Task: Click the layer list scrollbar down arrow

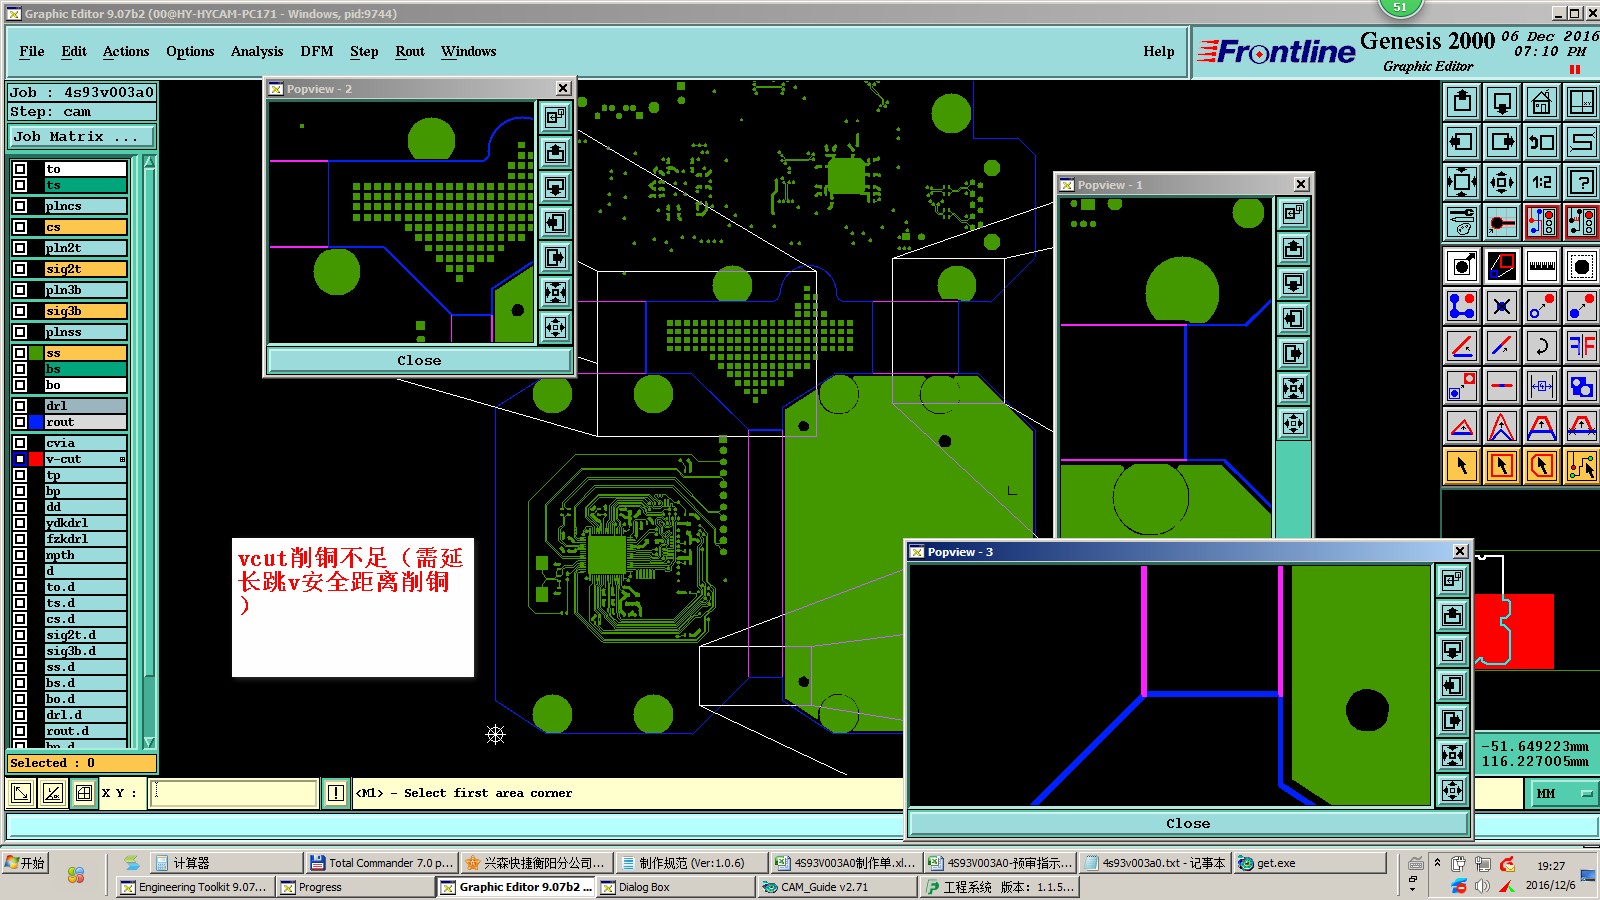Action: [x=150, y=742]
